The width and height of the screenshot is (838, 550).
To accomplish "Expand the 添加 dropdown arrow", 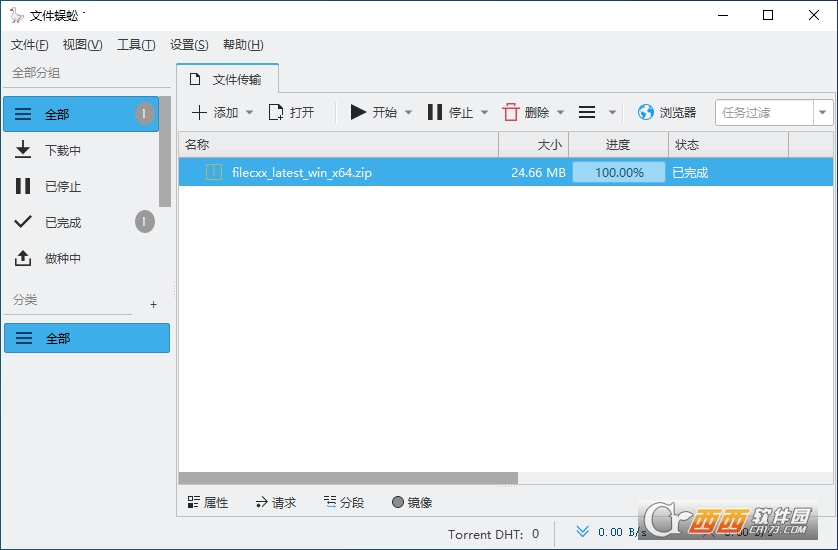I will 250,113.
